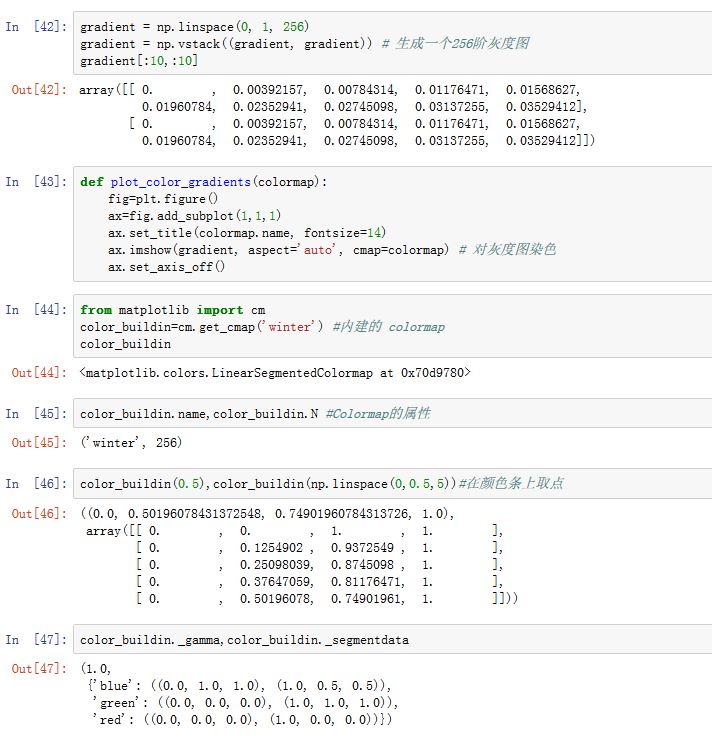Image resolution: width=712 pixels, height=739 pixels.
Task: Click array value 0.1254902
Action: (271, 548)
